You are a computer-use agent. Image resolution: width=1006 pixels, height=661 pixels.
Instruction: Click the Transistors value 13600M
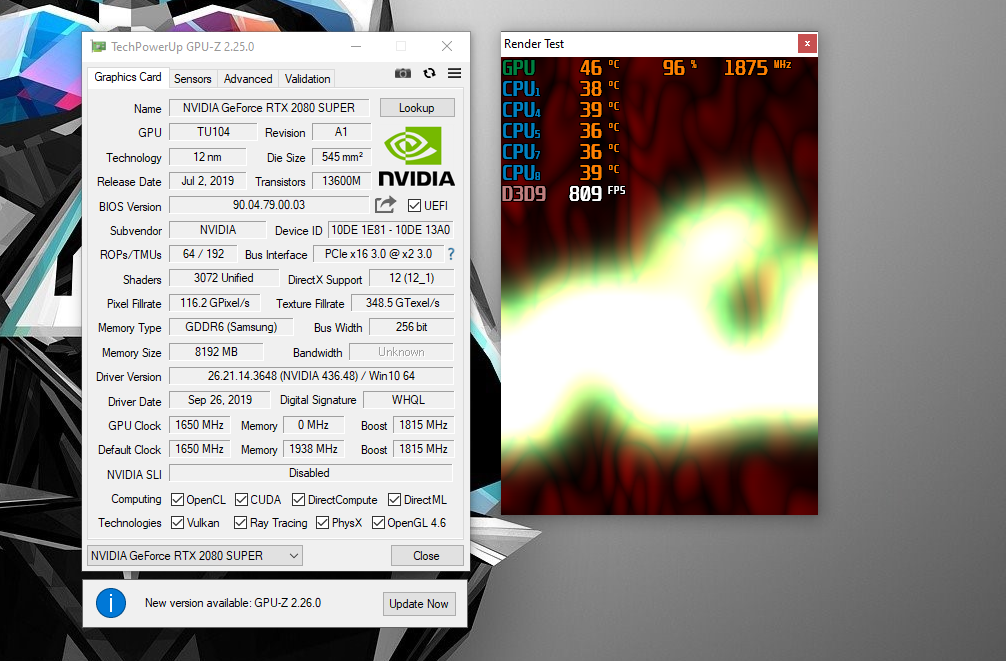click(341, 182)
